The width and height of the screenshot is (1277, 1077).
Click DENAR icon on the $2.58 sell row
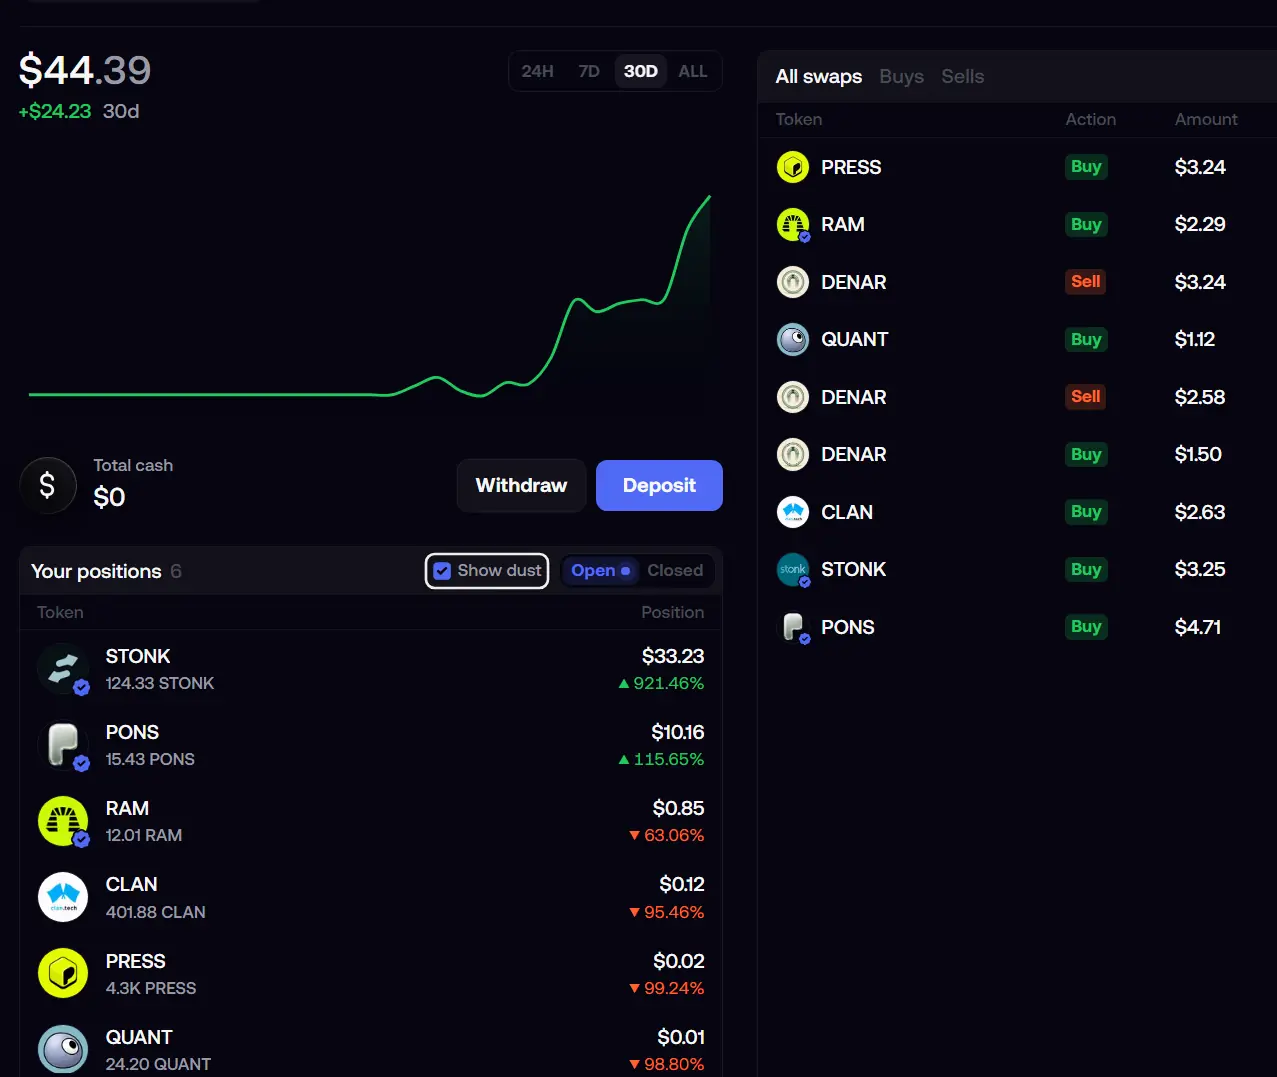(793, 397)
